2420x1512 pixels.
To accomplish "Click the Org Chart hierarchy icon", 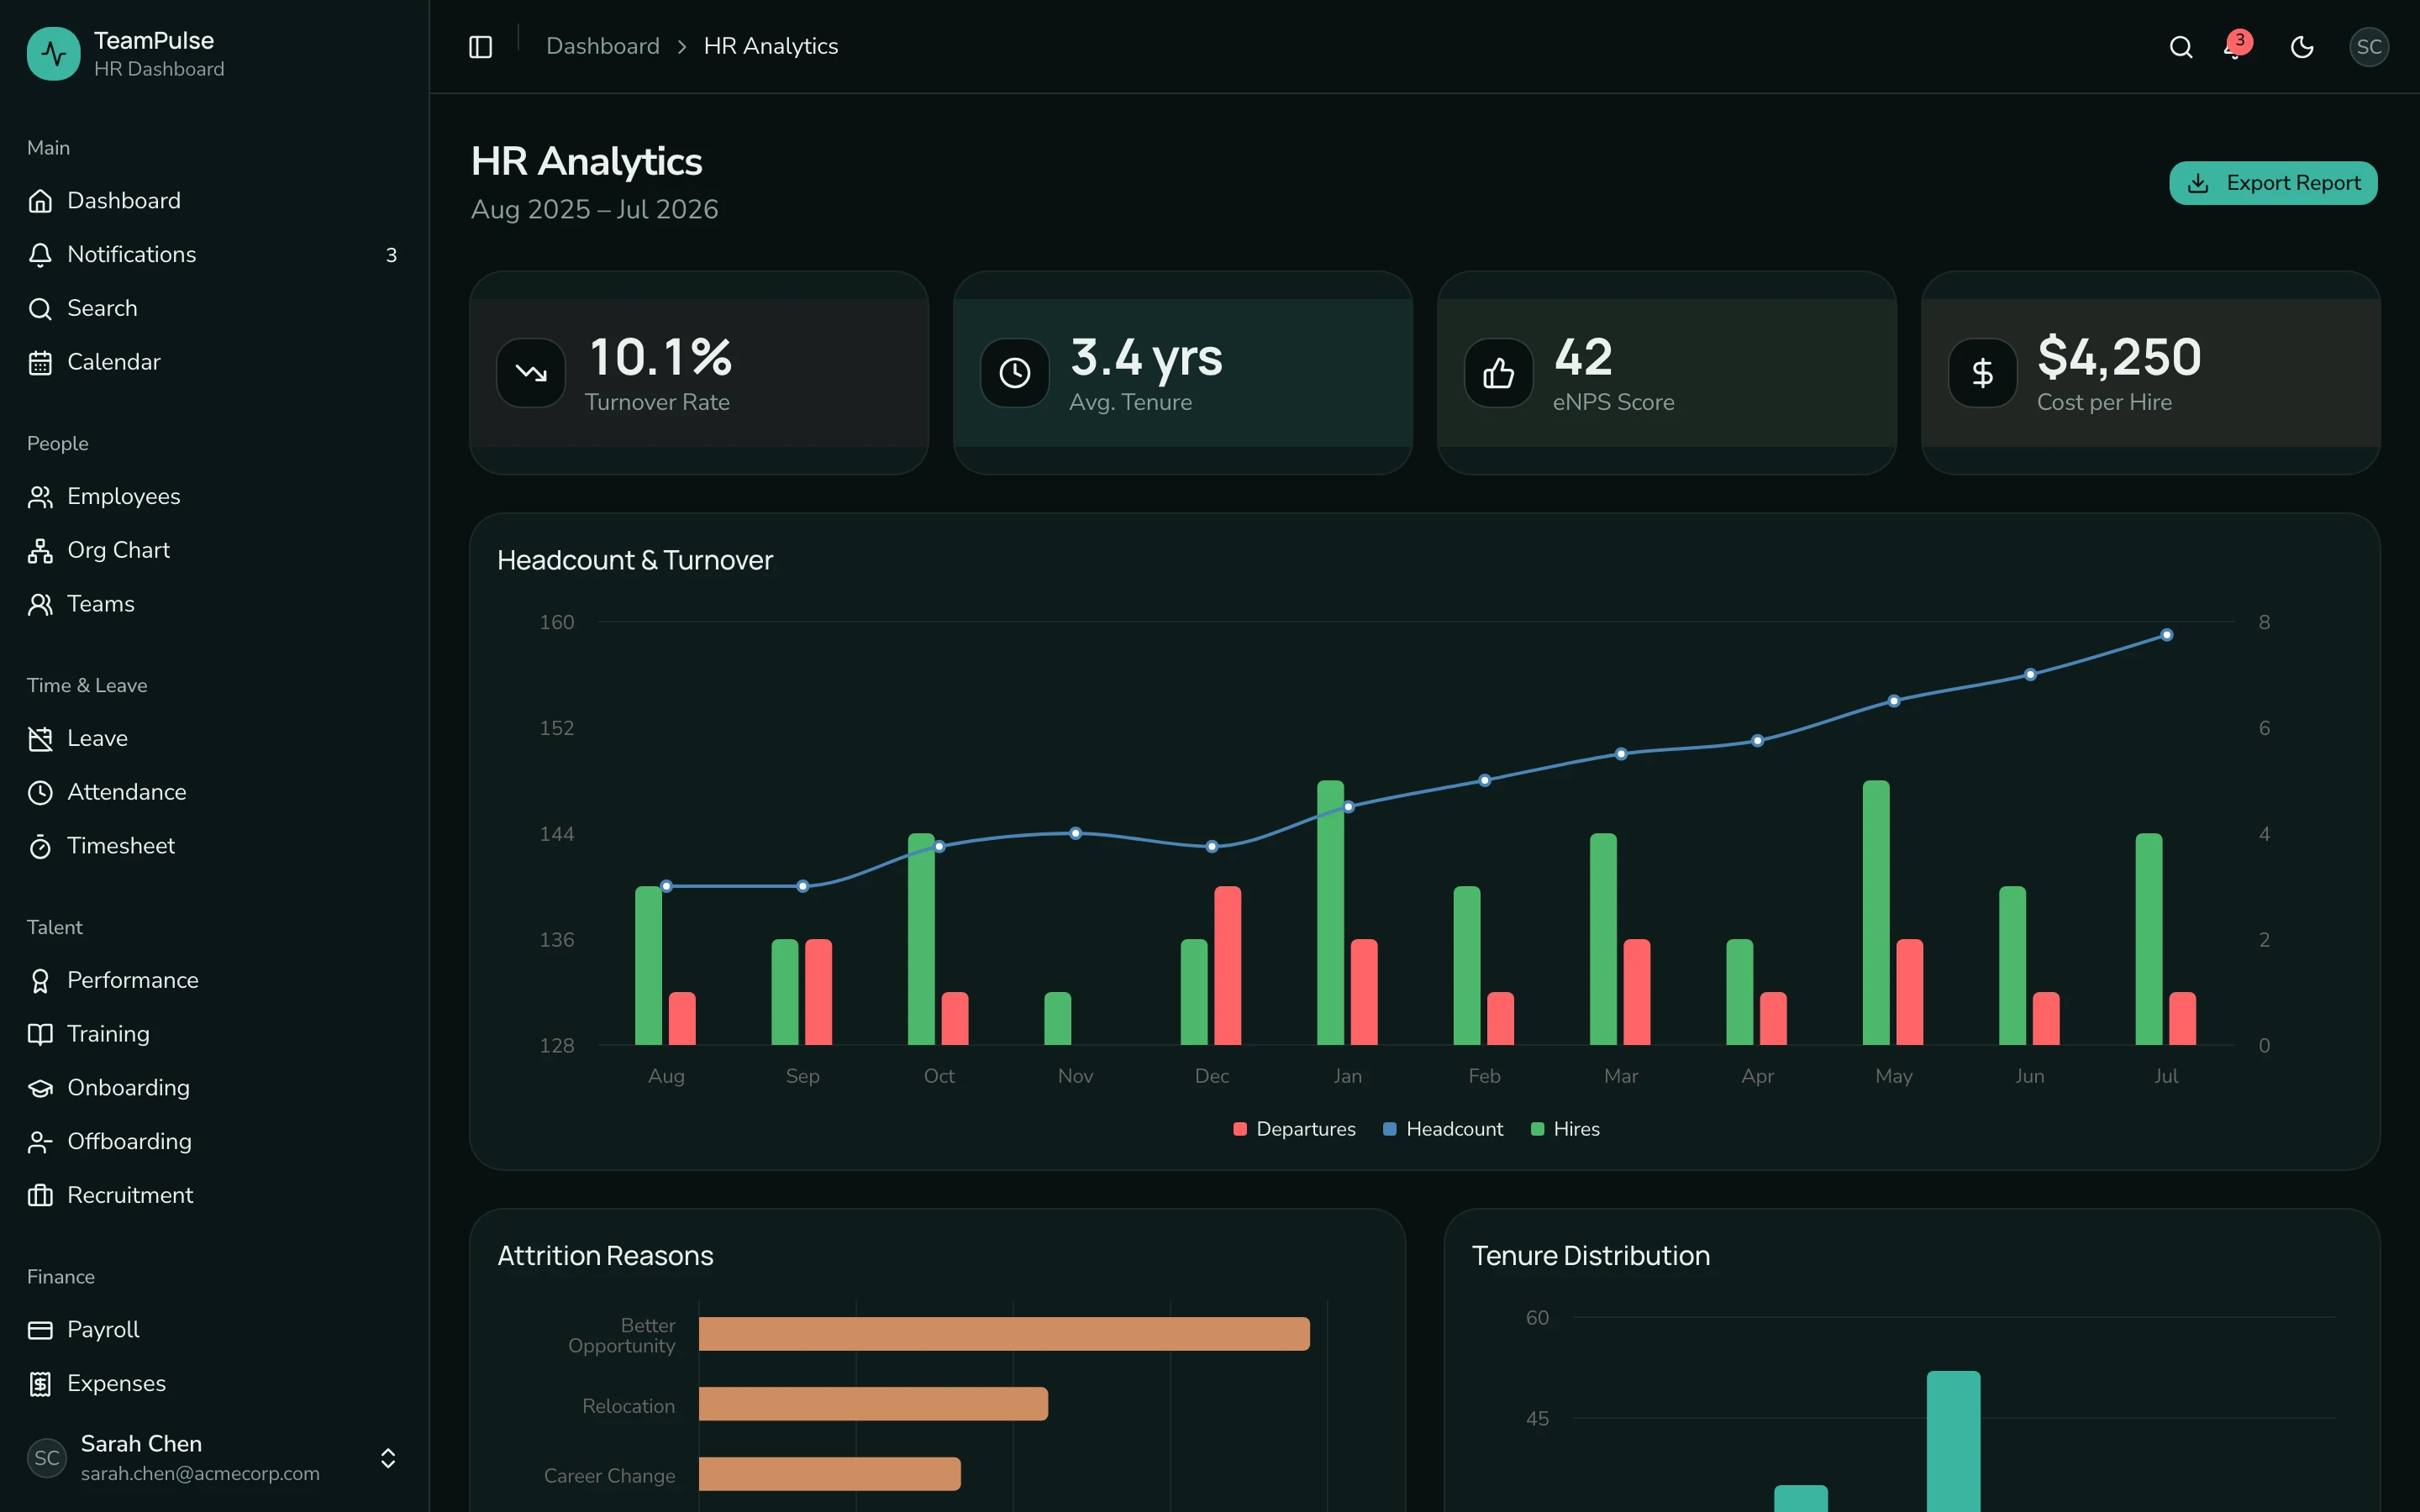I will point(40,551).
